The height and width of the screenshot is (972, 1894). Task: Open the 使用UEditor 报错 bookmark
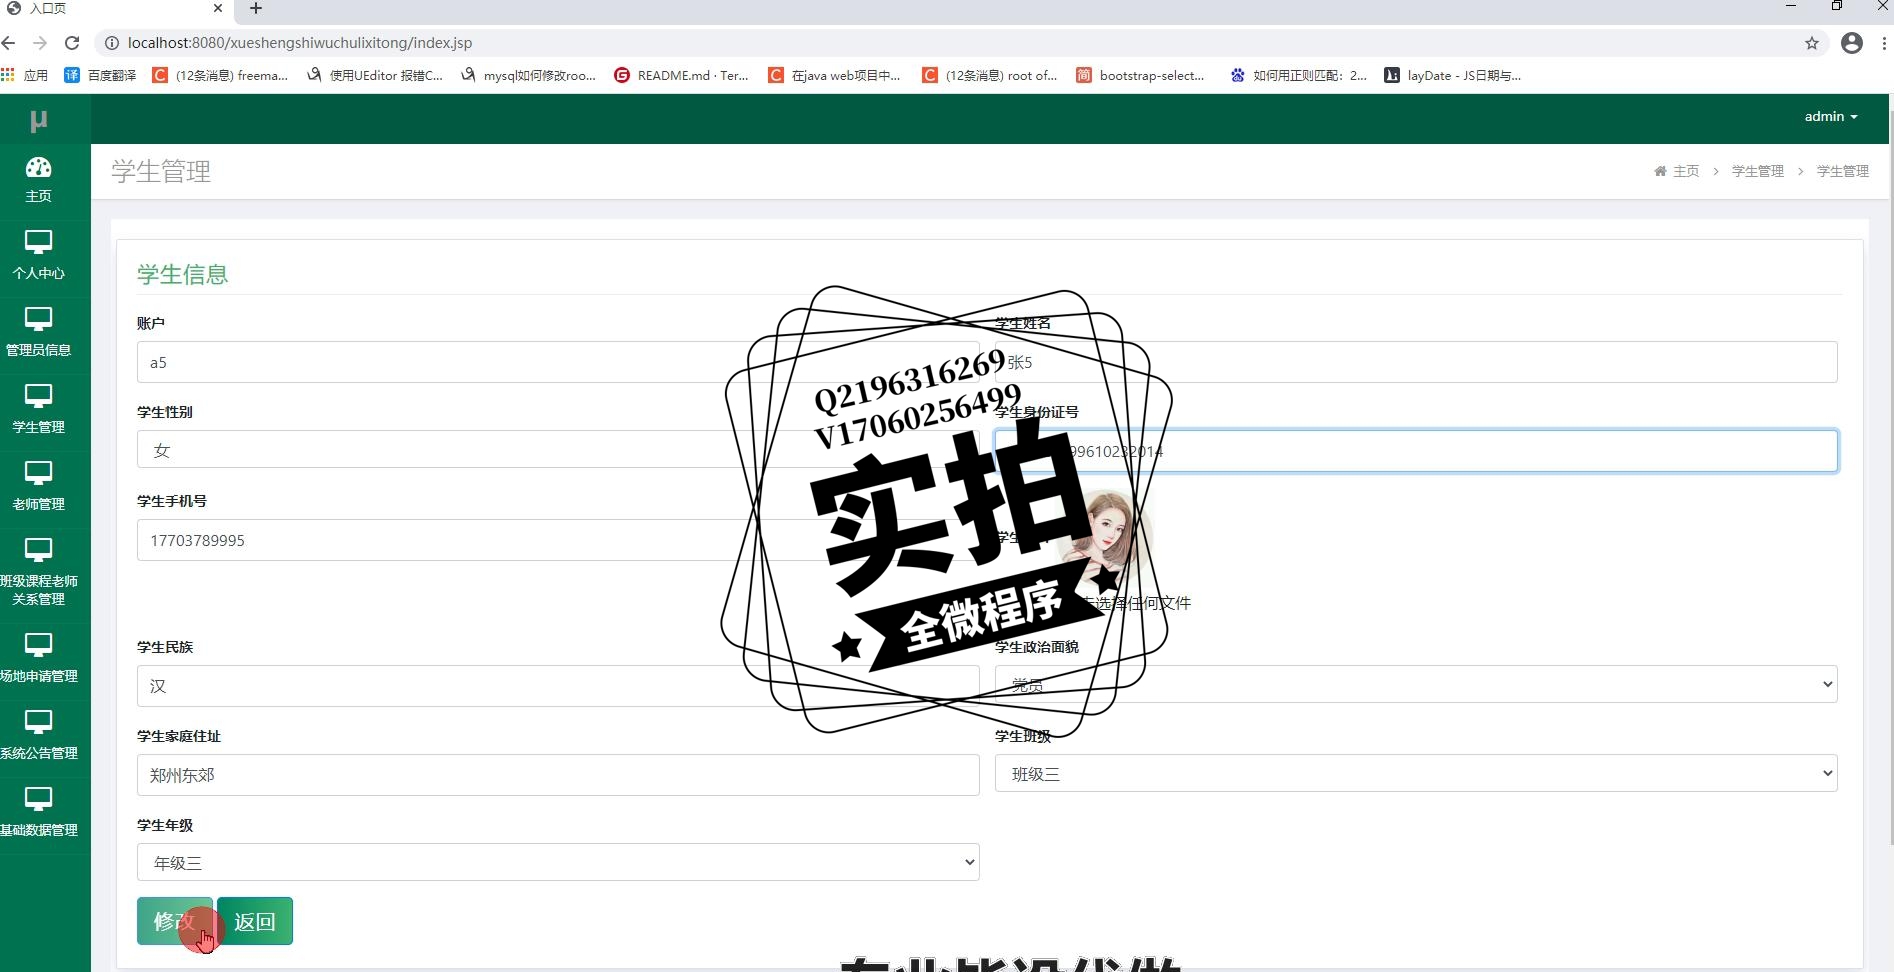pos(375,75)
